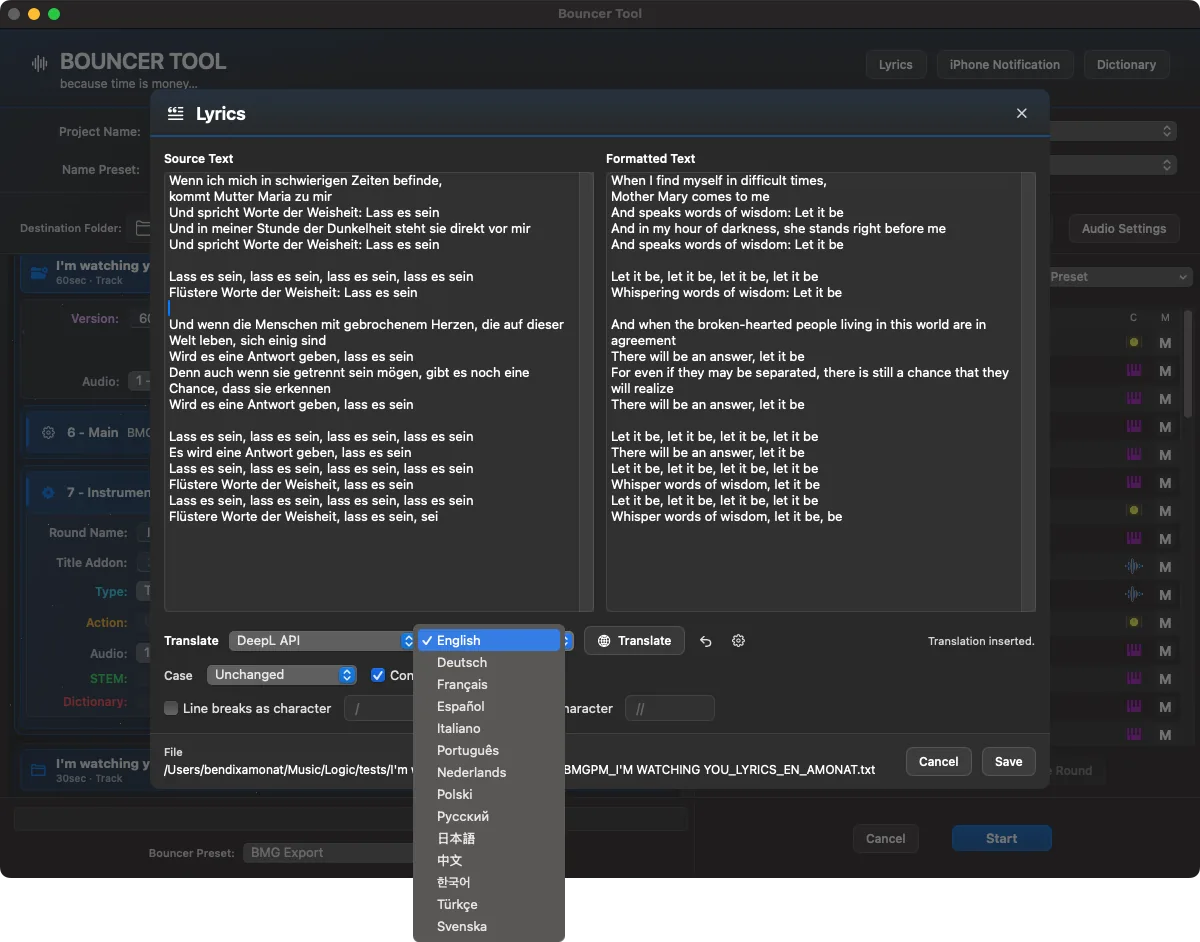Open Audio Settings button

click(x=1123, y=229)
